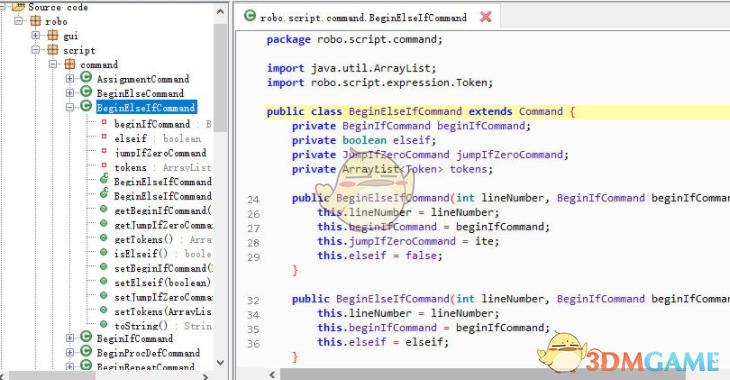The image size is (730, 380).
Task: Expand the BeginIfCommand class node
Action: [70, 338]
